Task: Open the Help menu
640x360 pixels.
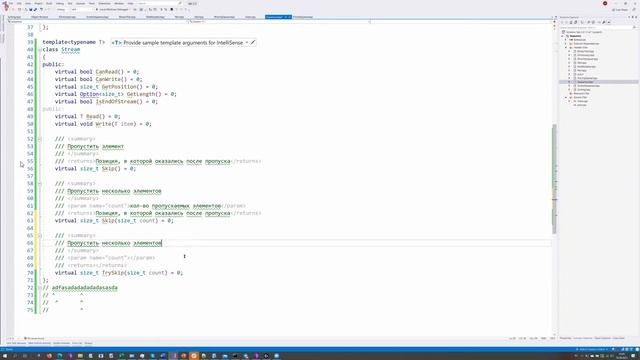Action: [x=131, y=3]
